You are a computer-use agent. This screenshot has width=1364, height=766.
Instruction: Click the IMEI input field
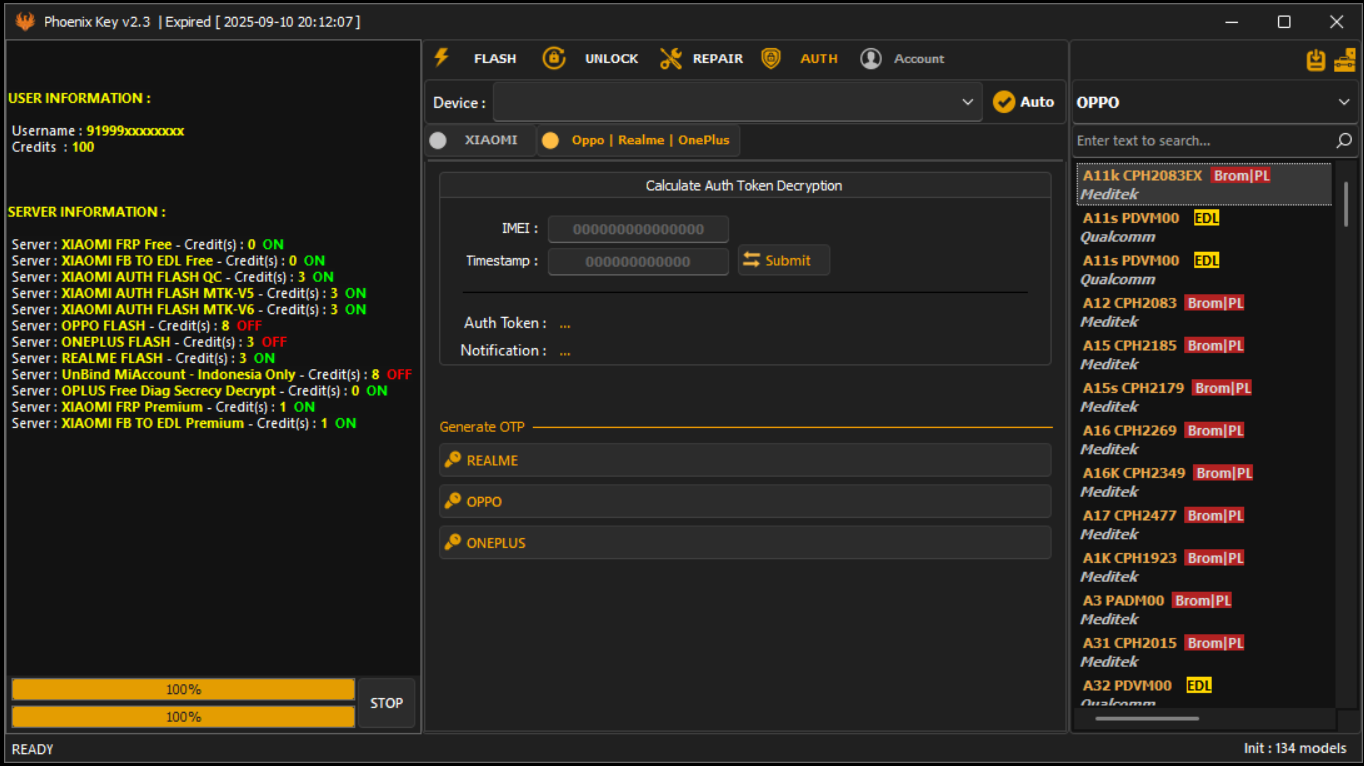point(638,229)
